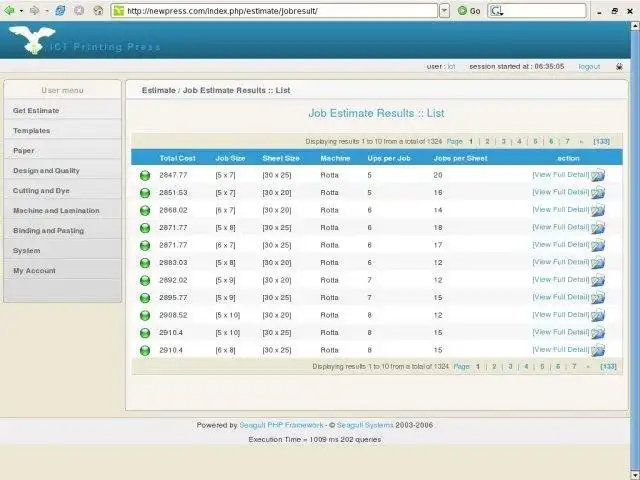The image size is (640, 480).
Task: Jump to last page [133] in top pagination
Action: (602, 141)
